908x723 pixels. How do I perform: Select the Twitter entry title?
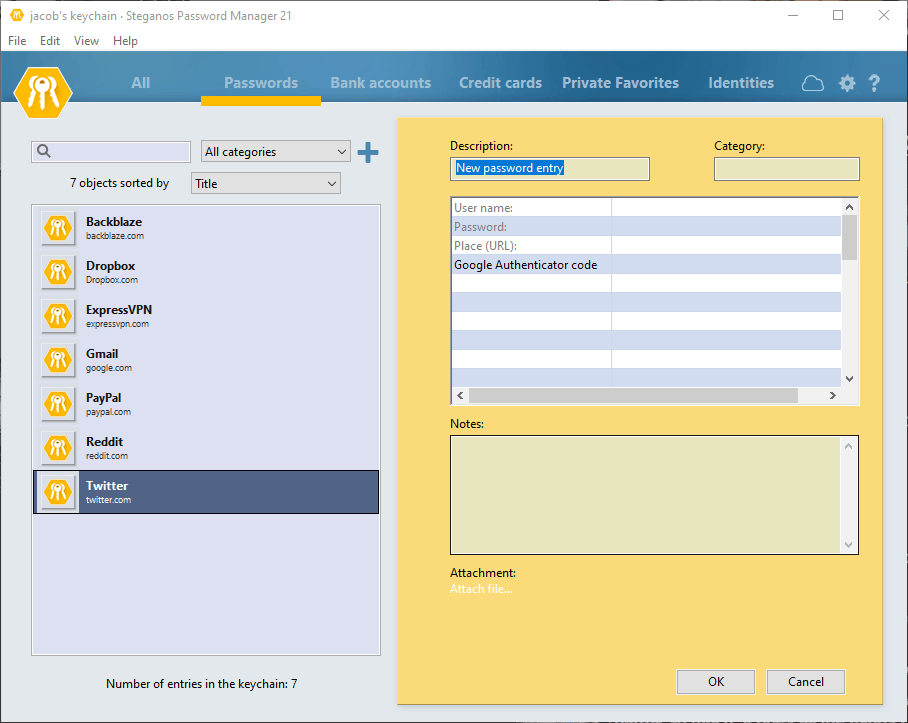click(x=107, y=486)
